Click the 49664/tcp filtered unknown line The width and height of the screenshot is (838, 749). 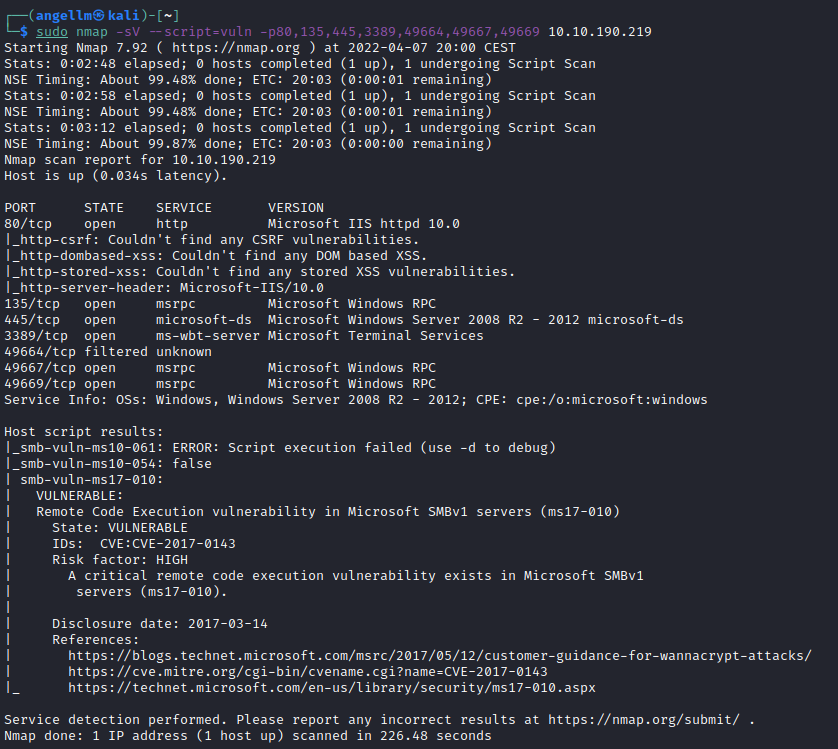tap(108, 352)
